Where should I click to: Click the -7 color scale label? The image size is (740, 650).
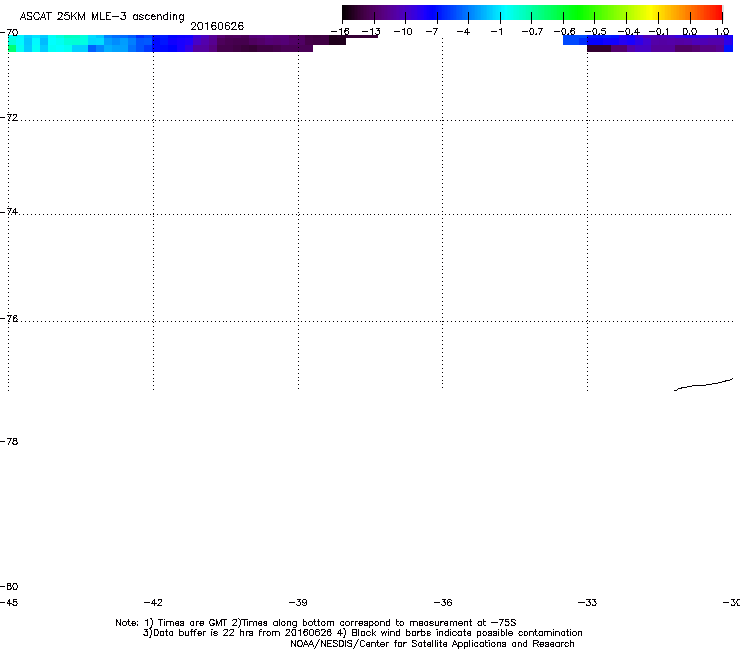pos(432,32)
